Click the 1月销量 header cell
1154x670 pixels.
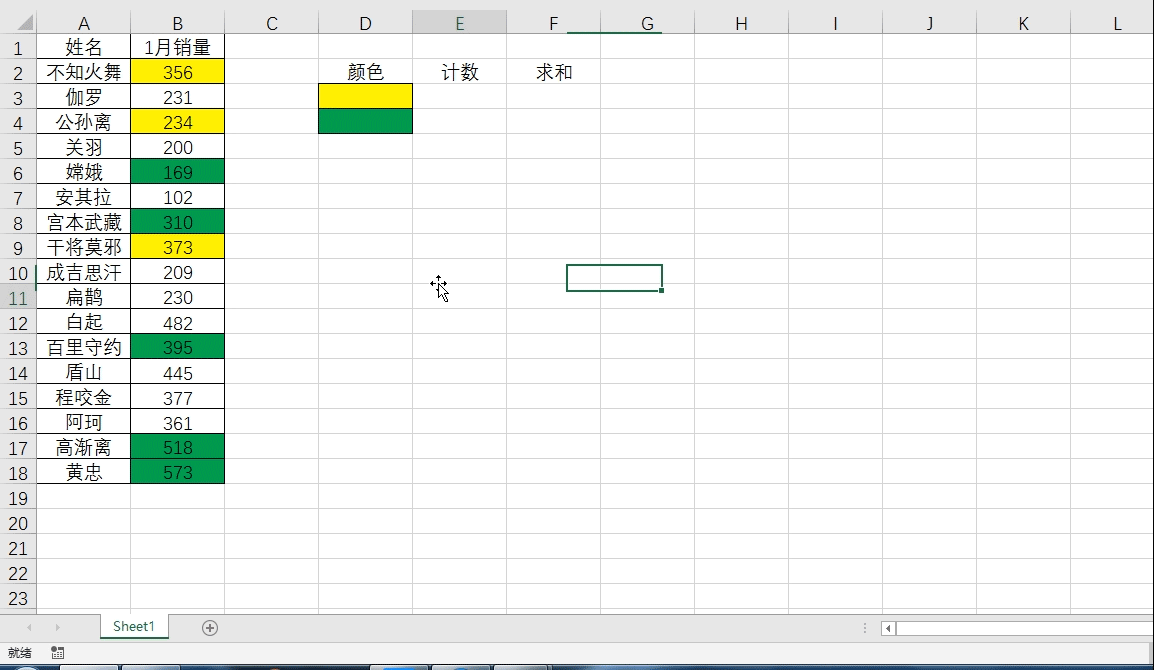pyautogui.click(x=177, y=47)
